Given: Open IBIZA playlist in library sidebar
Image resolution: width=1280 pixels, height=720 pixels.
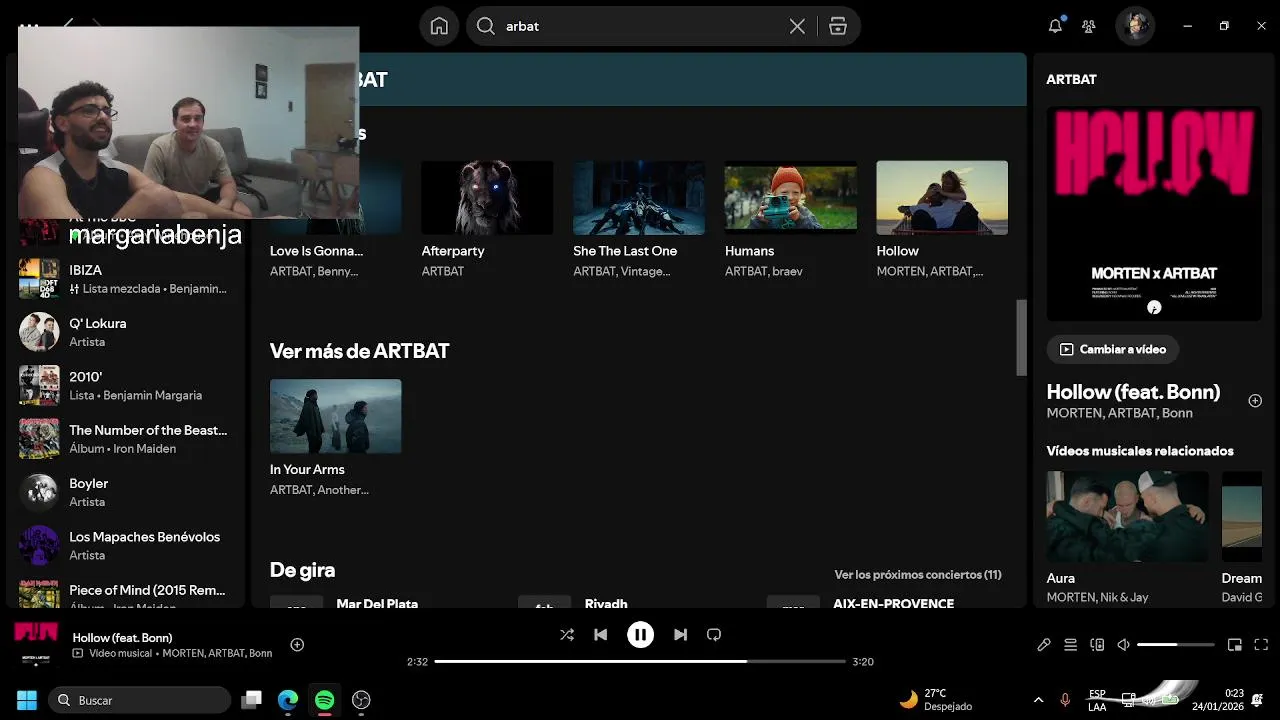Looking at the screenshot, I should [x=126, y=279].
